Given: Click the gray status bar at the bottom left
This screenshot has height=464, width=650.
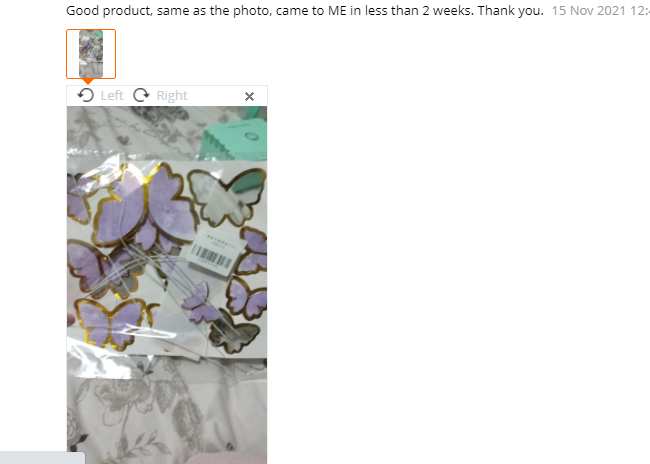Looking at the screenshot, I should 42,458.
